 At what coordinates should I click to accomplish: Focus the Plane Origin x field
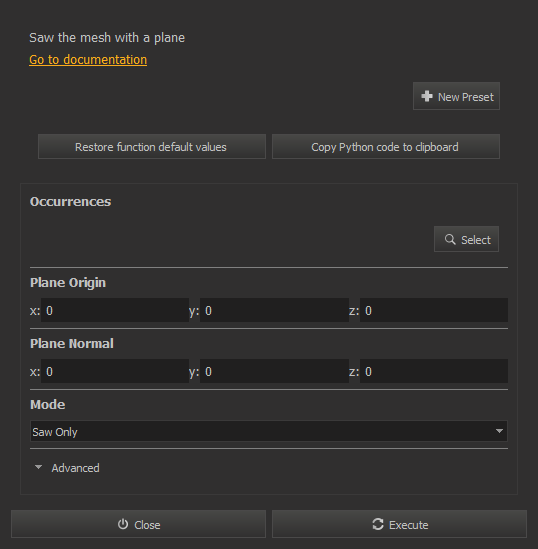pyautogui.click(x=115, y=310)
